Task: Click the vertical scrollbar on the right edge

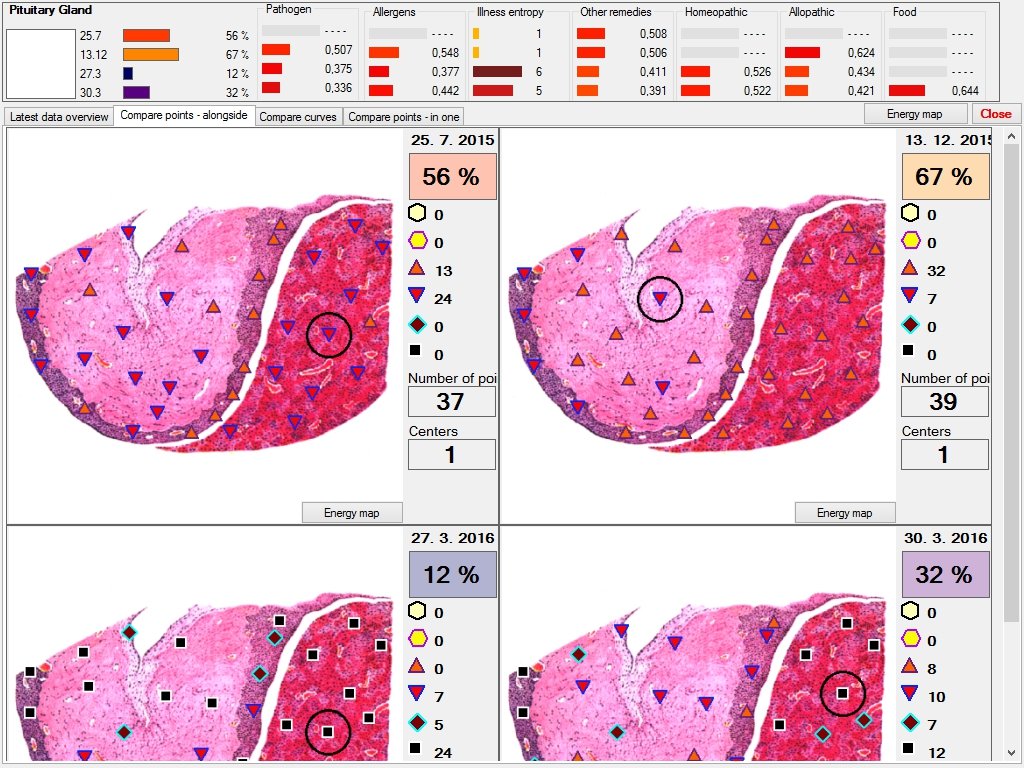Action: click(x=1011, y=400)
